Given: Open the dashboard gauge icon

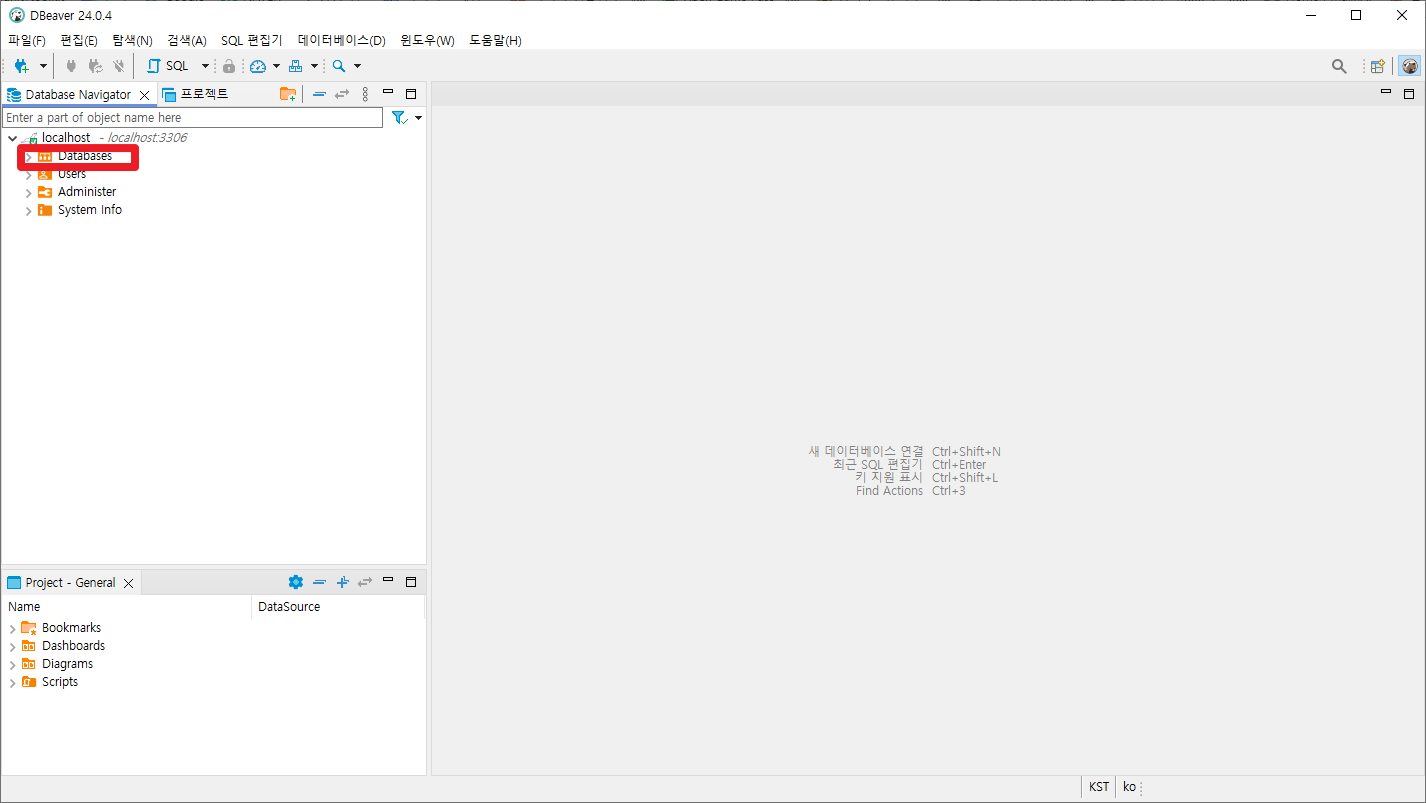Looking at the screenshot, I should tap(258, 66).
